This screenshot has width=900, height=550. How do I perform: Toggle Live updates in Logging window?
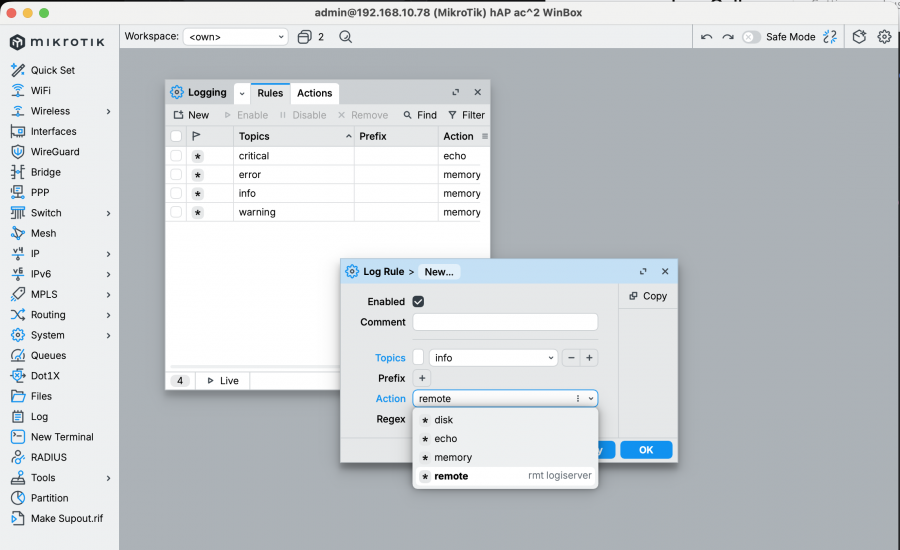pyautogui.click(x=223, y=381)
